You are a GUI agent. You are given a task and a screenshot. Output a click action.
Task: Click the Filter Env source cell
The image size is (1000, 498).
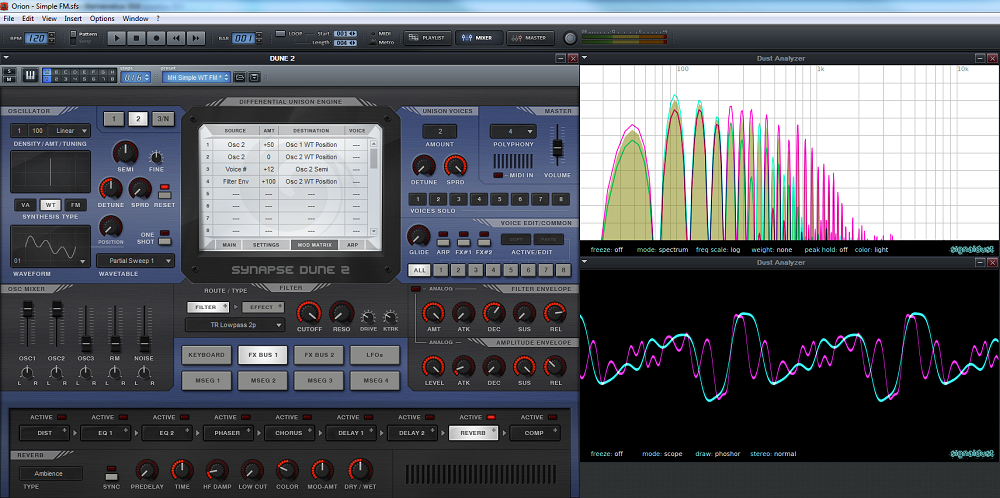pyautogui.click(x=236, y=182)
